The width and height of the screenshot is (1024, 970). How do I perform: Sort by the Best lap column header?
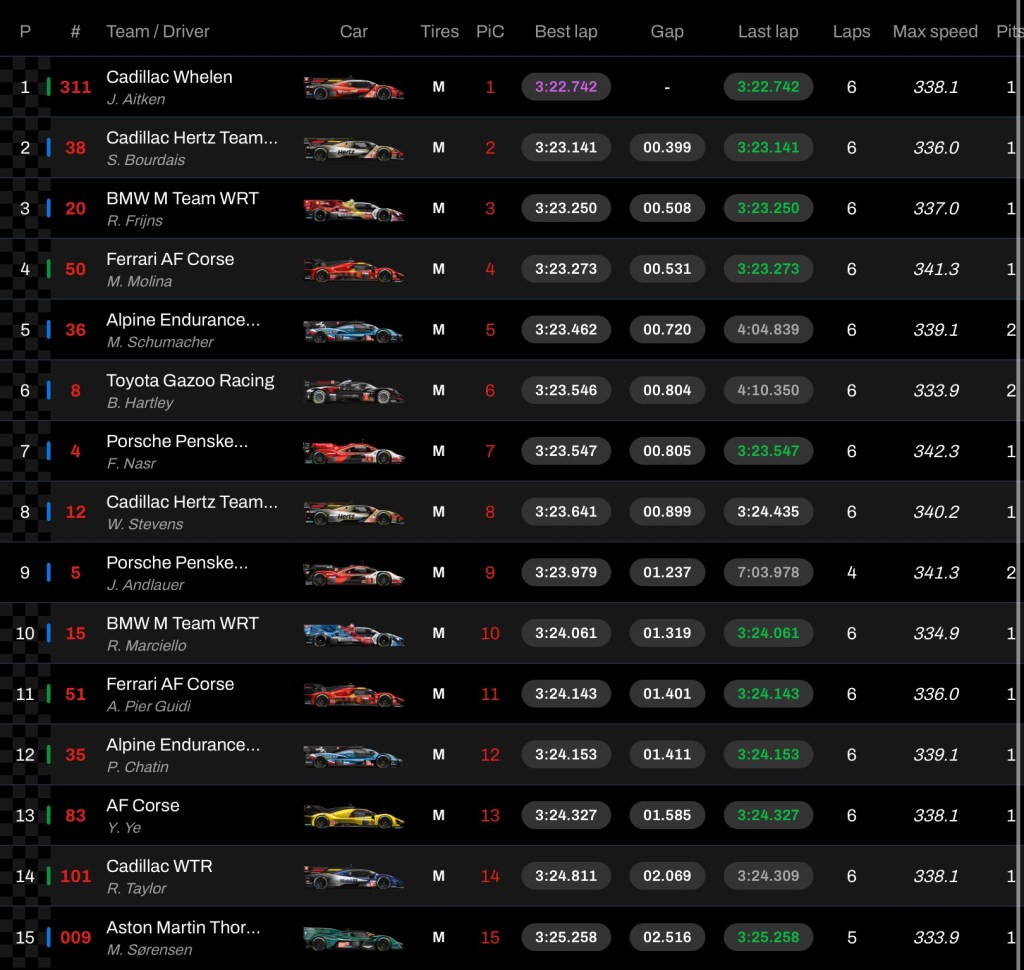click(566, 31)
